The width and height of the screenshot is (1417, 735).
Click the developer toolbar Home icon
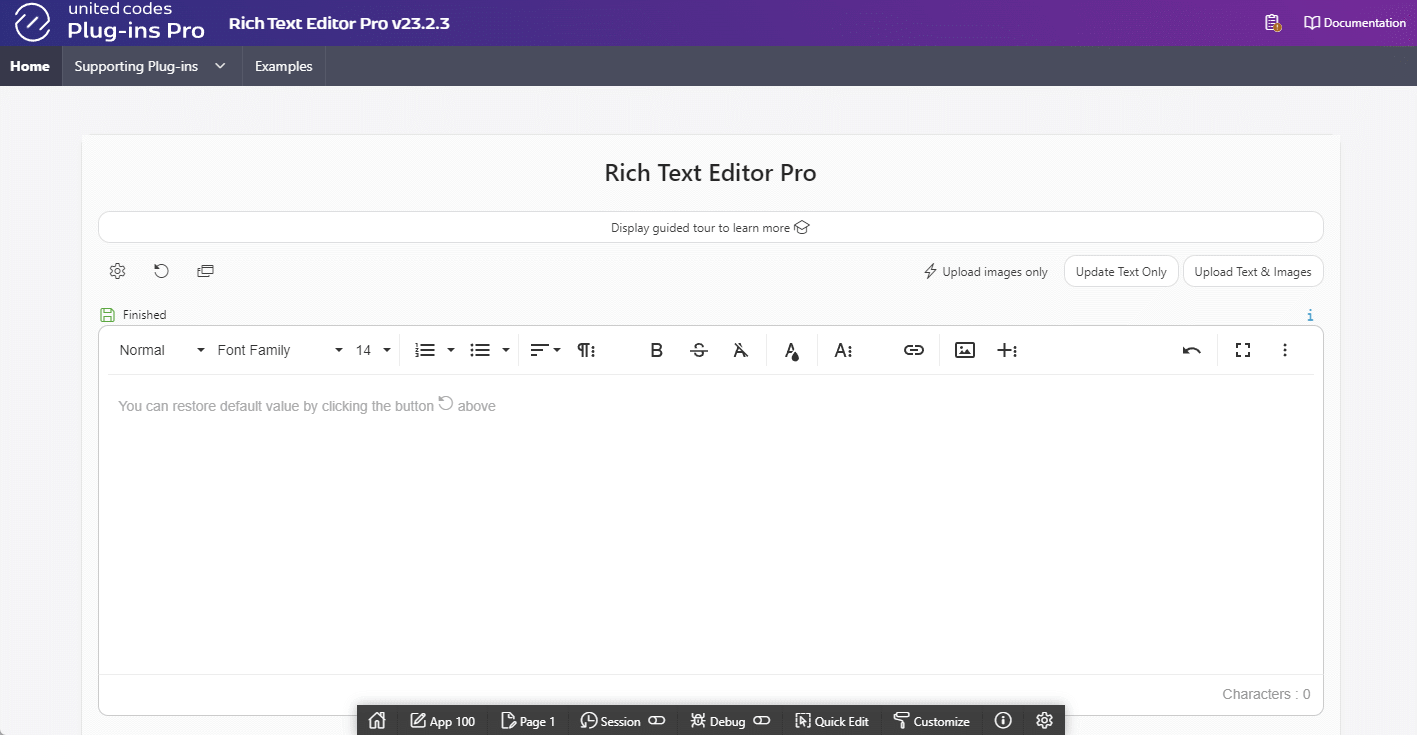pyautogui.click(x=377, y=721)
